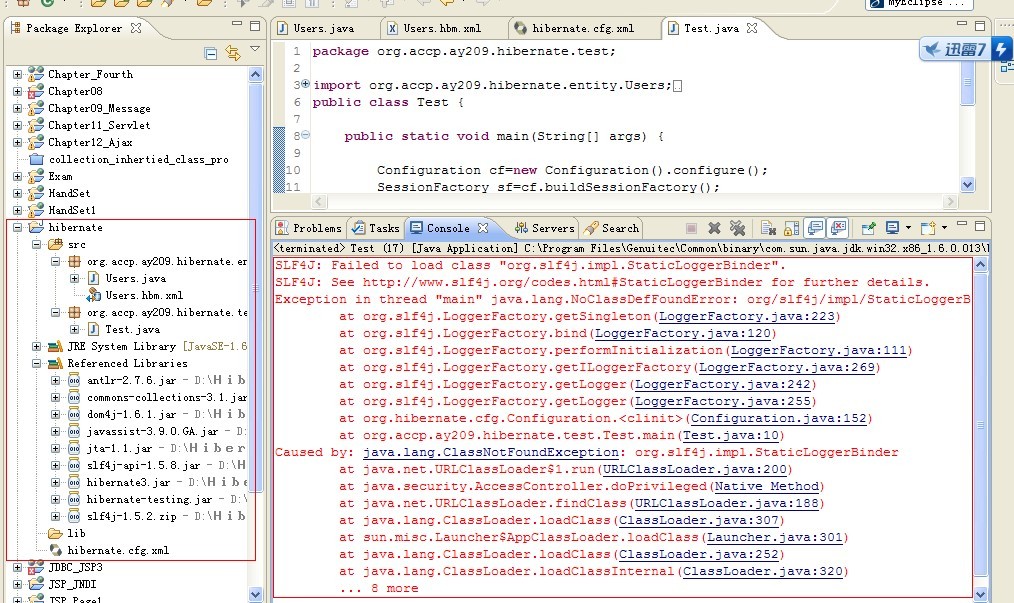1014x603 pixels.
Task: Click Pin Console icon
Action: pyautogui.click(x=868, y=229)
